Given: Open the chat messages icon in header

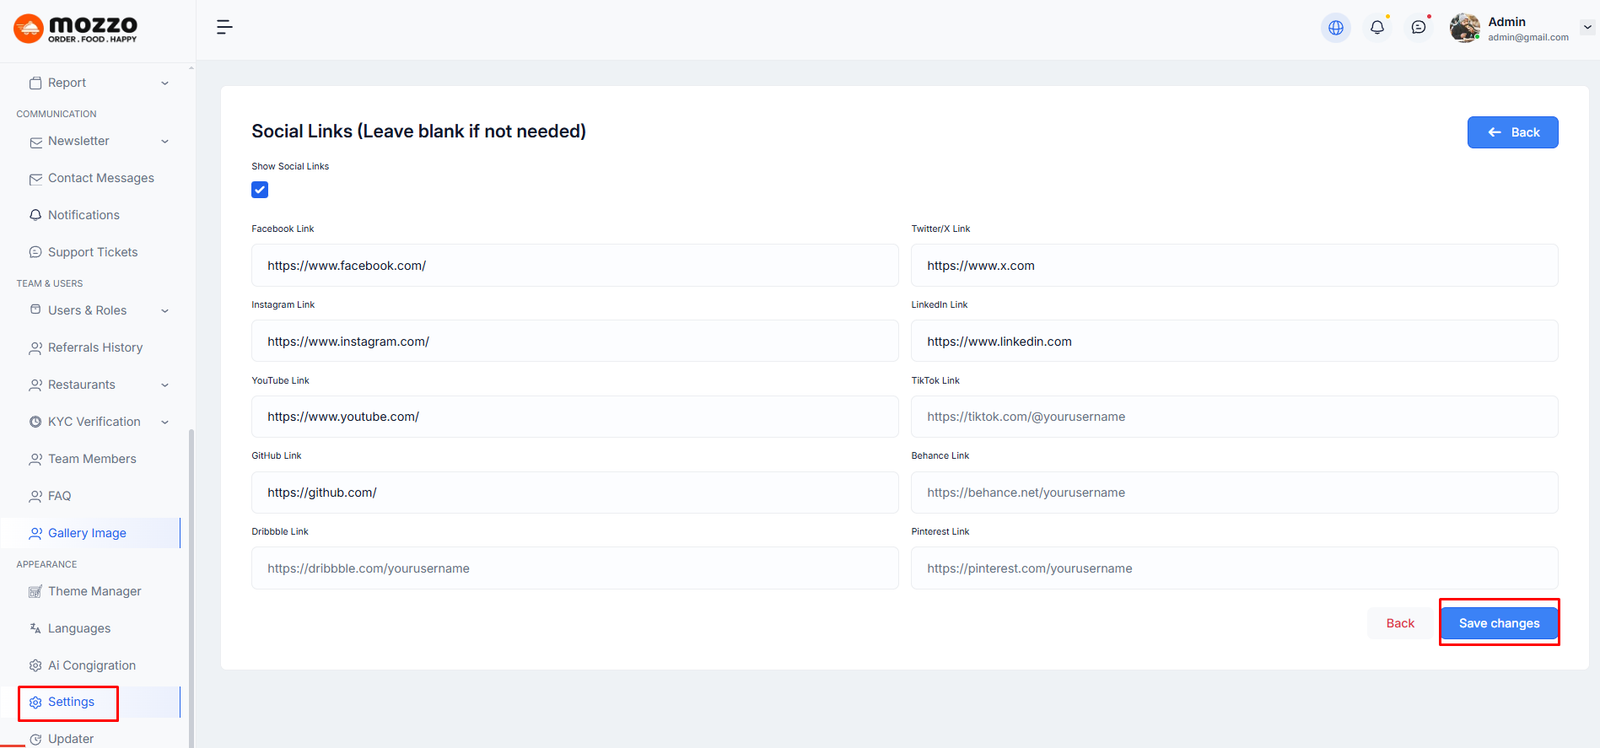Looking at the screenshot, I should coord(1418,28).
